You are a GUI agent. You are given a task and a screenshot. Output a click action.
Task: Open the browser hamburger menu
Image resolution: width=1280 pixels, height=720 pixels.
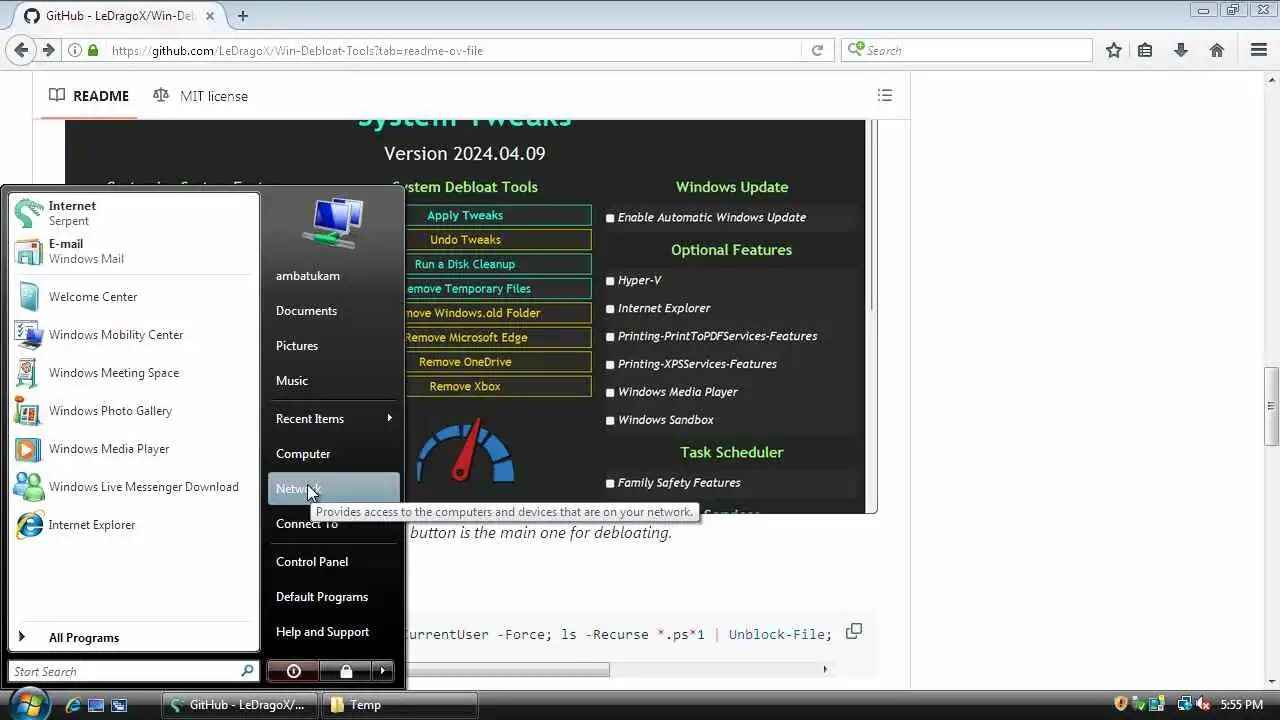[1259, 50]
